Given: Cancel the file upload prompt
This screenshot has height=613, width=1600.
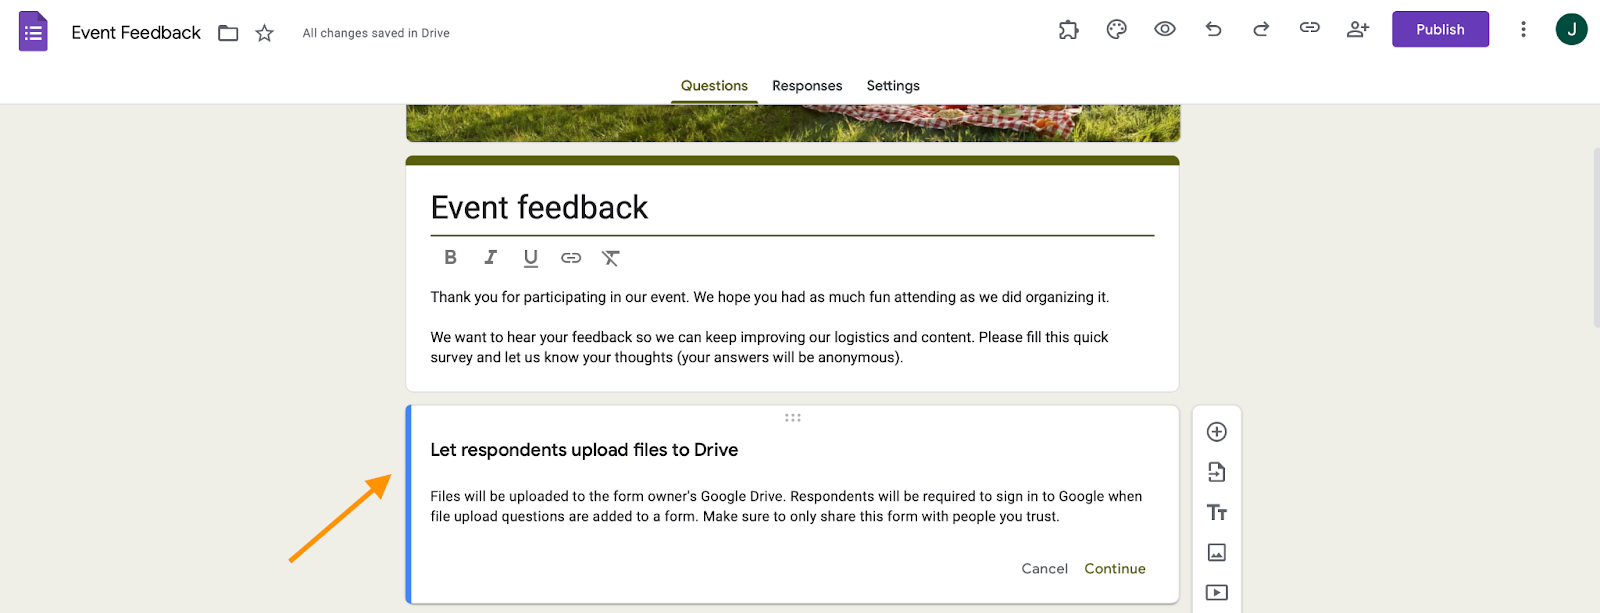Looking at the screenshot, I should (x=1044, y=569).
